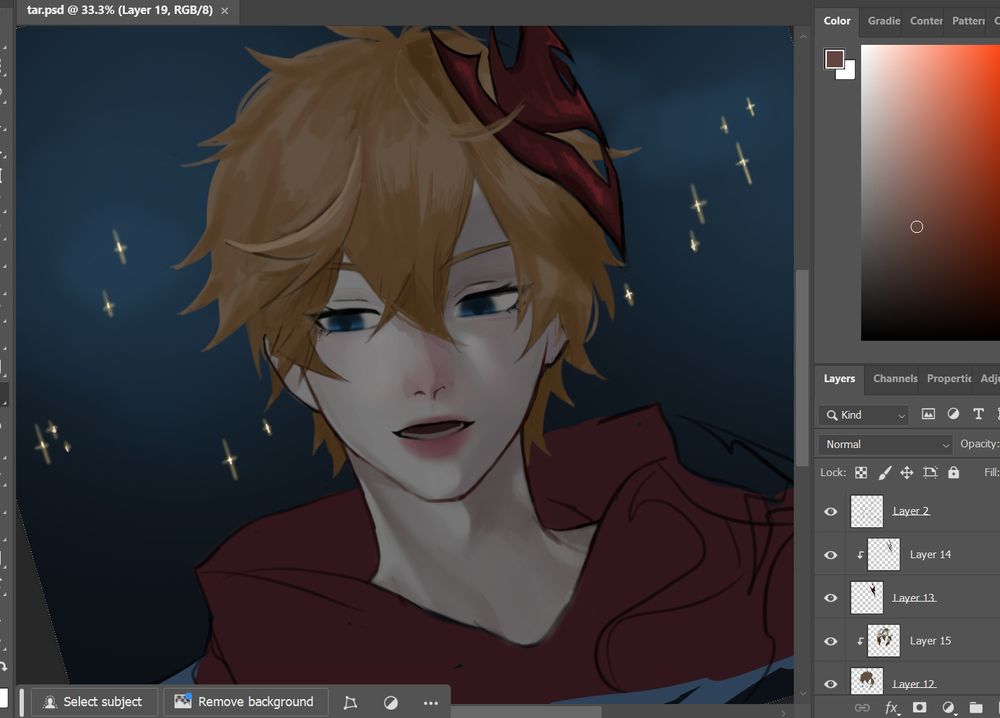Hide Layer 15 visibility eye
The image size is (1000, 718).
[830, 641]
